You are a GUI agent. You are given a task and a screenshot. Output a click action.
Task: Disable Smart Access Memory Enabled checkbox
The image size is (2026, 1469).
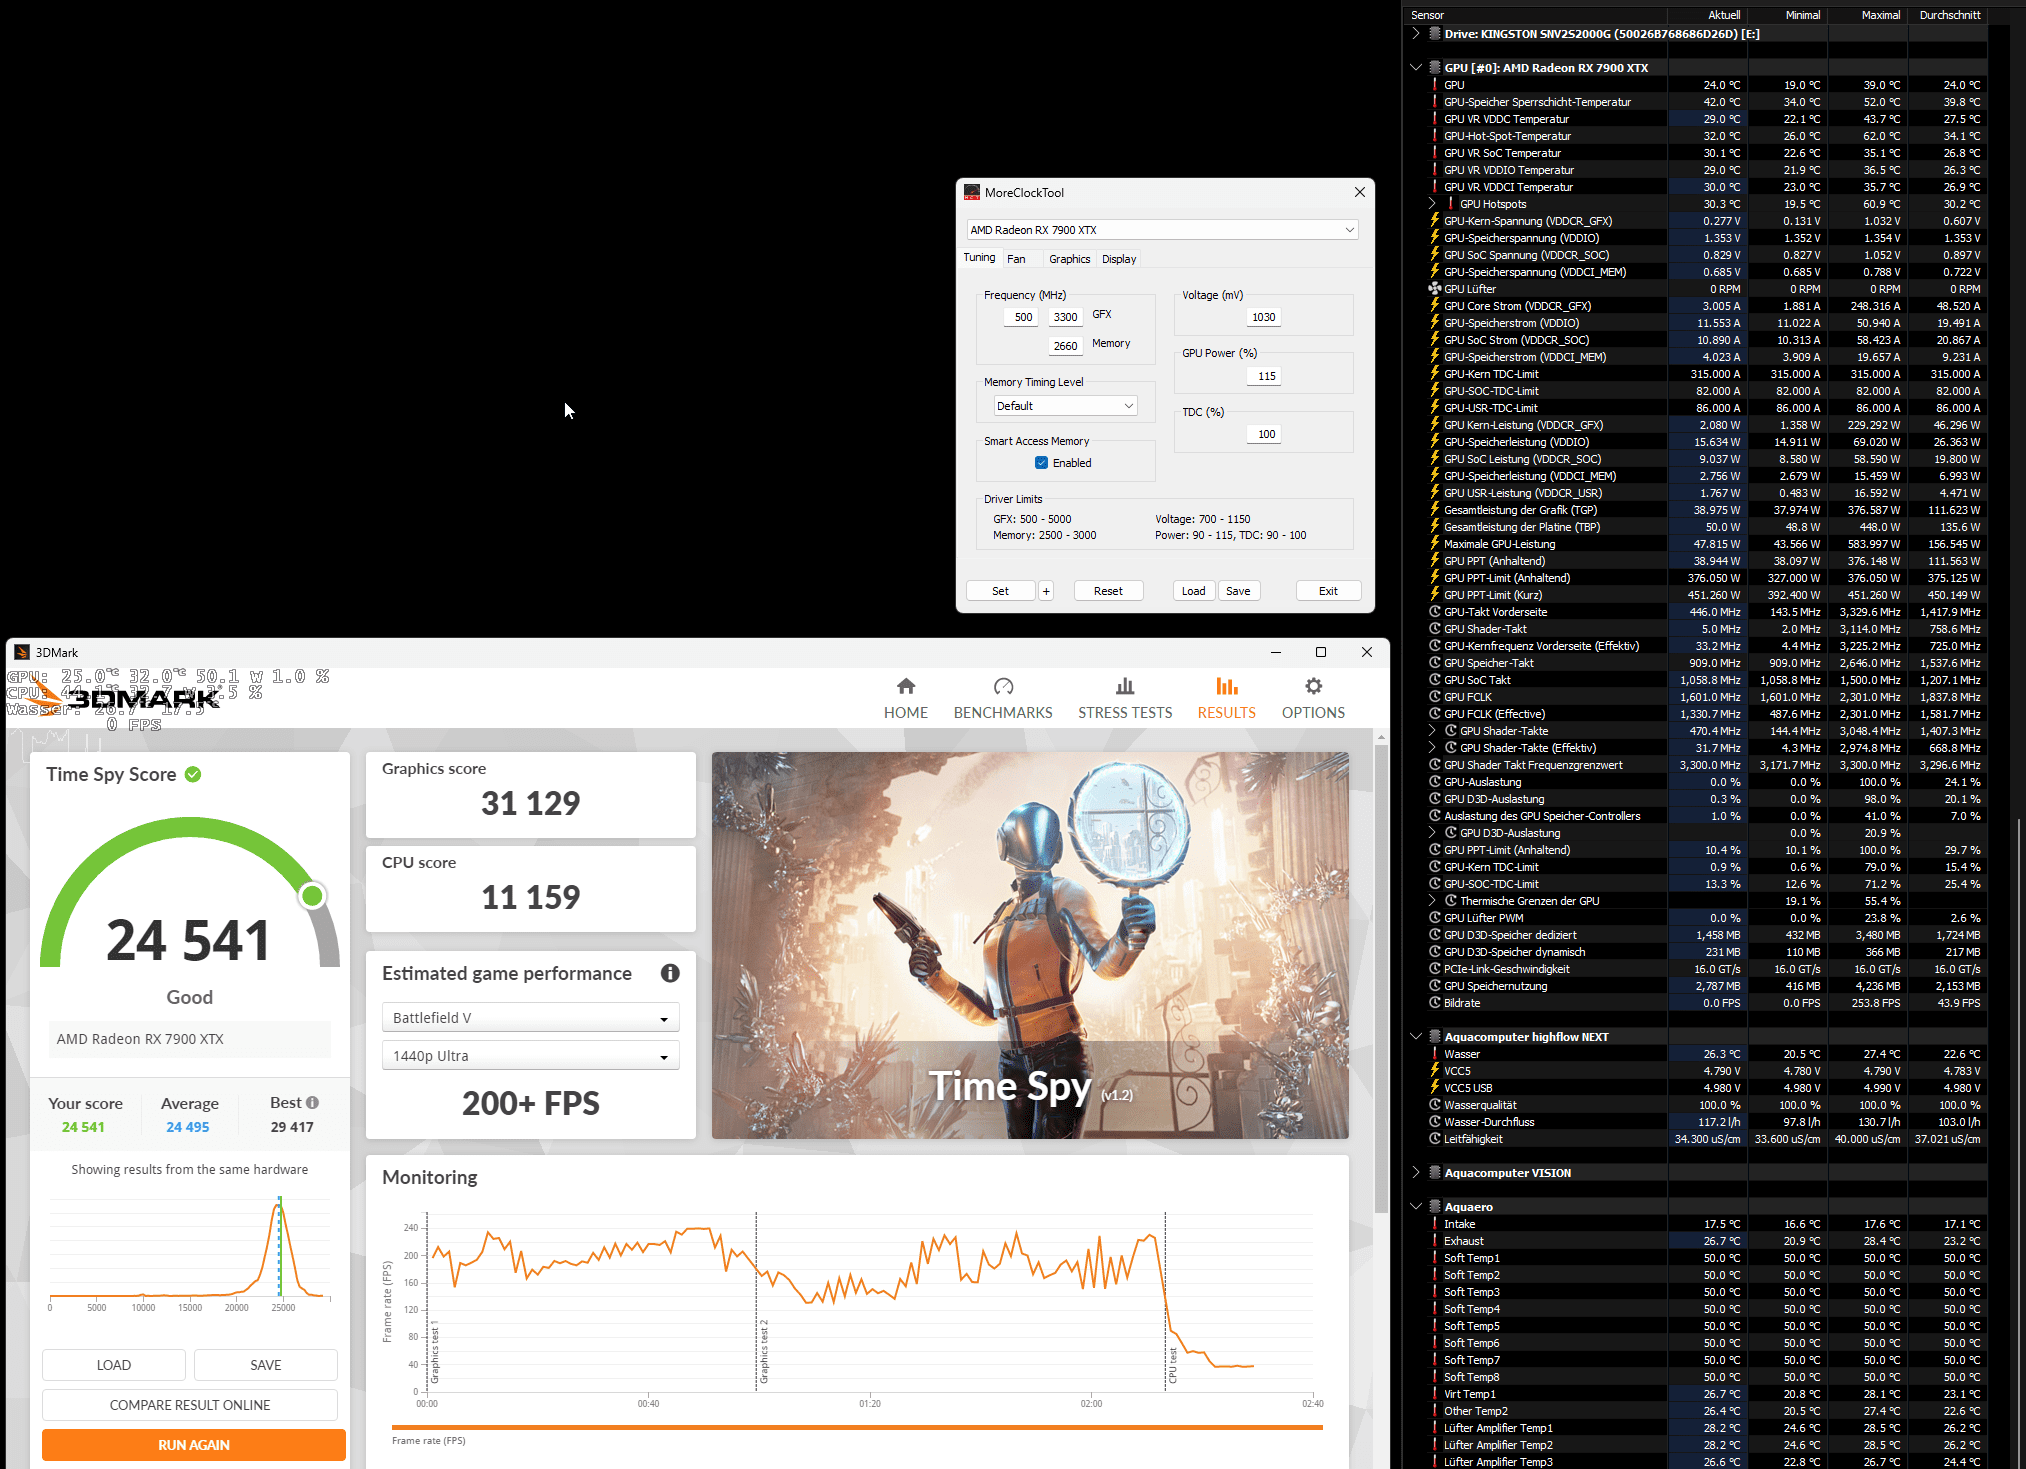[x=1041, y=463]
